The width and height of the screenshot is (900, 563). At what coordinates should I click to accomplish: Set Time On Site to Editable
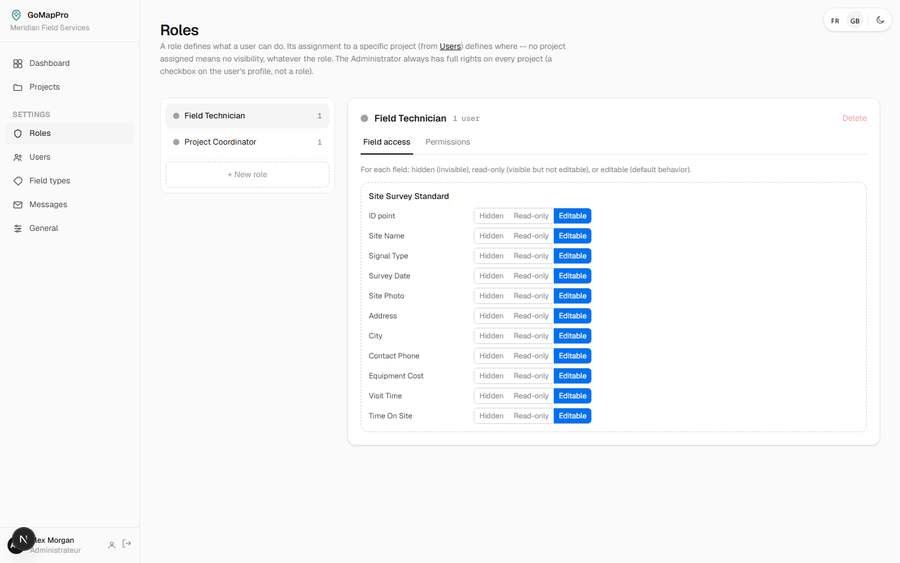click(572, 417)
